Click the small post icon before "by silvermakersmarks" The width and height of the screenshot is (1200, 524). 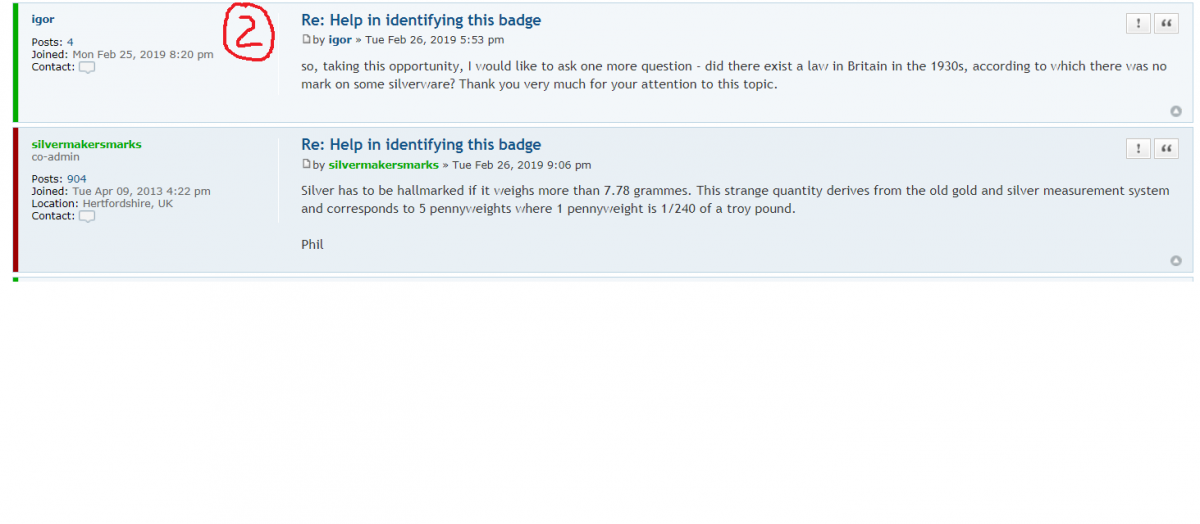pos(306,164)
